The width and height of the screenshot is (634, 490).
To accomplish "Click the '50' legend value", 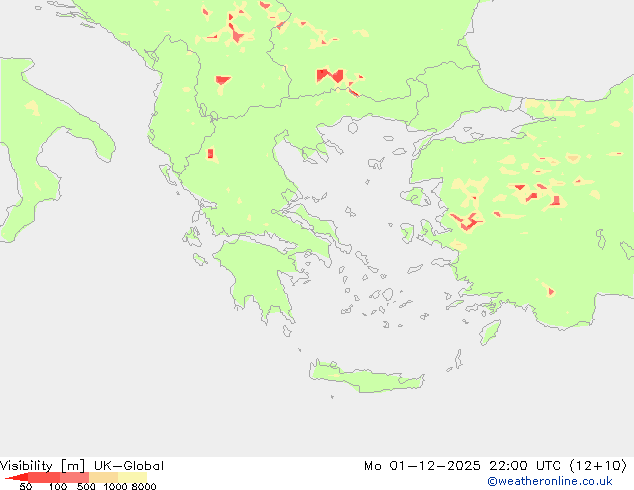I will tap(26, 486).
